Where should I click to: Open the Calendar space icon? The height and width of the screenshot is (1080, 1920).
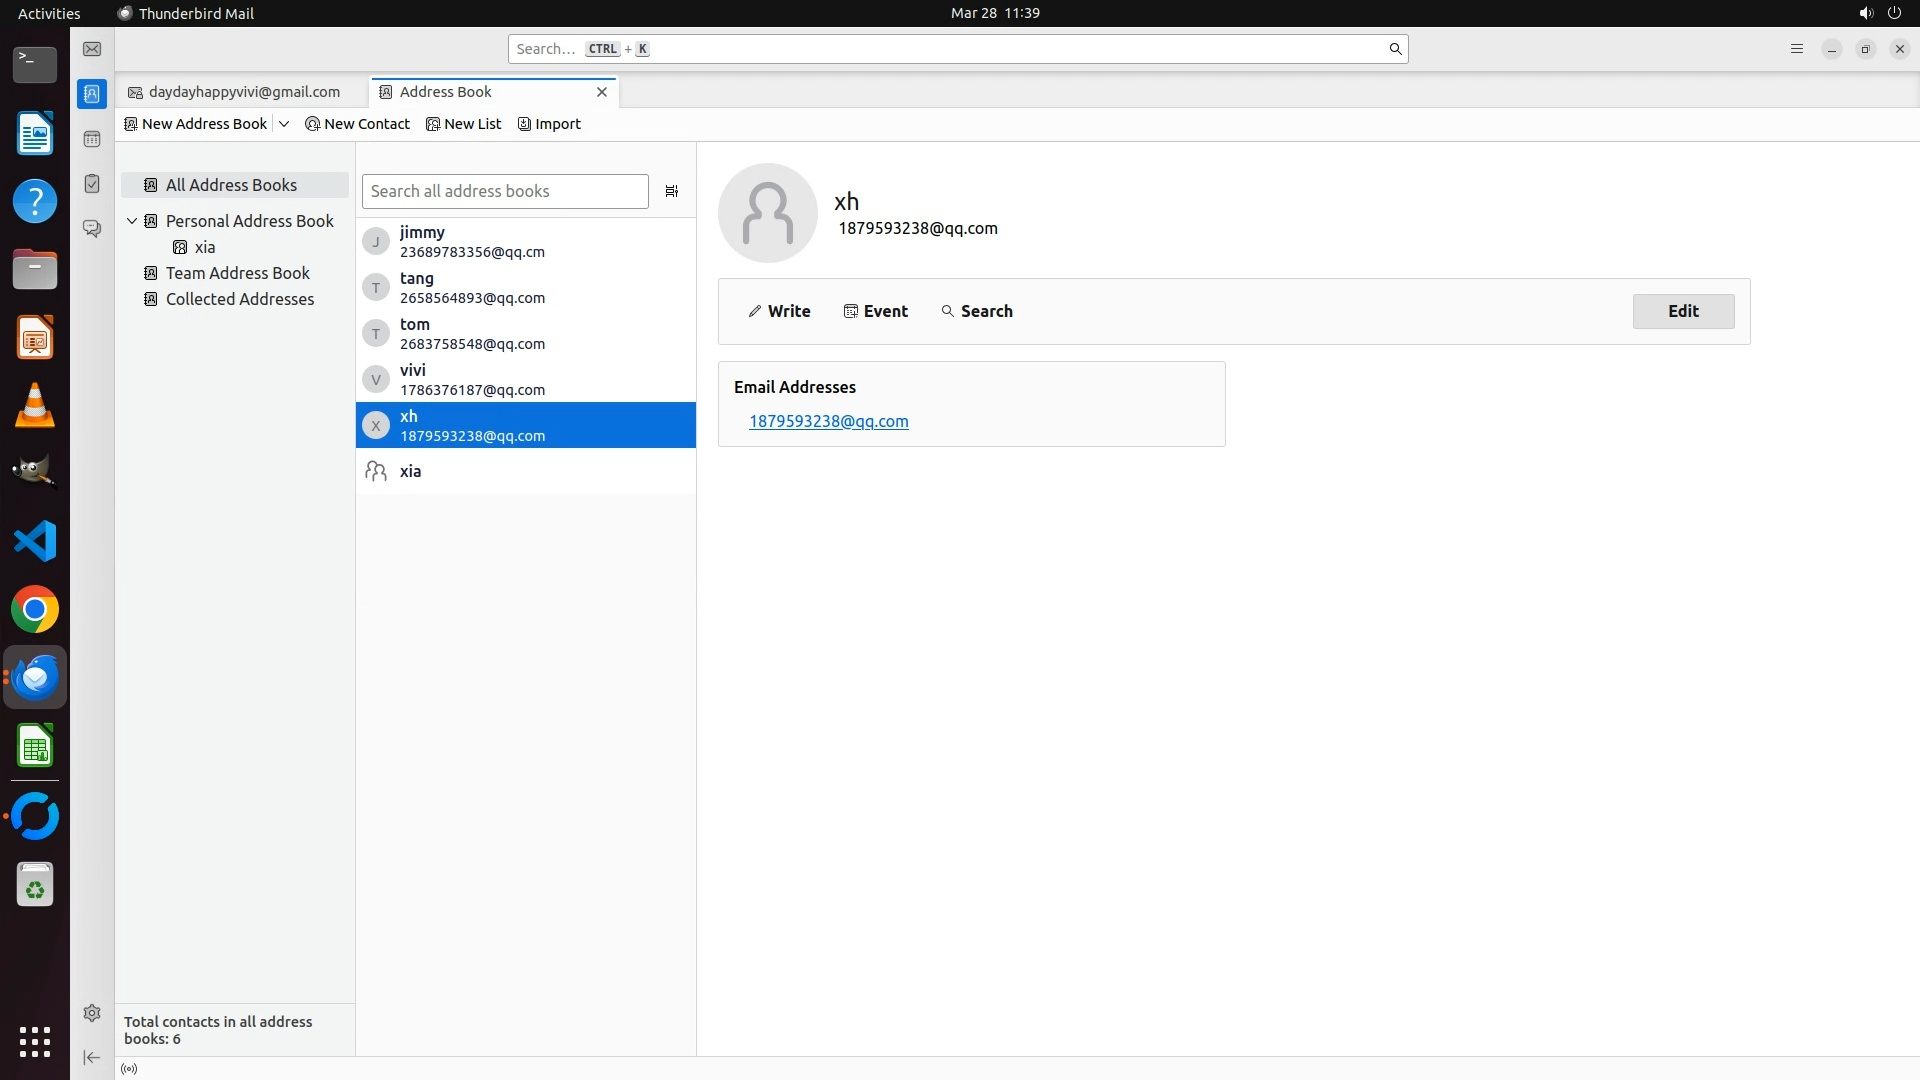click(x=92, y=139)
